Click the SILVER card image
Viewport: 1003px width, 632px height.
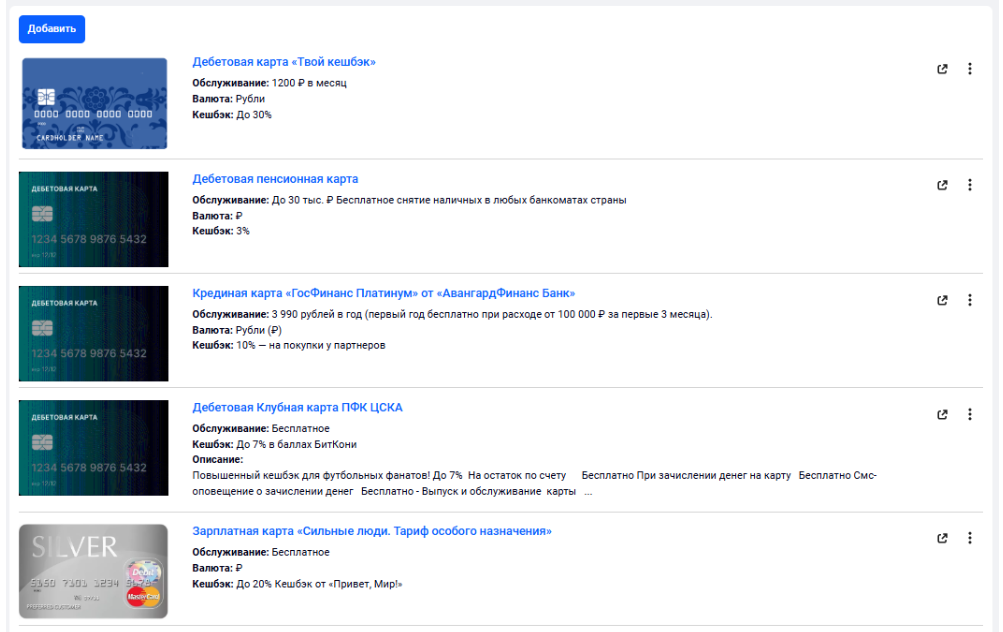(93, 571)
